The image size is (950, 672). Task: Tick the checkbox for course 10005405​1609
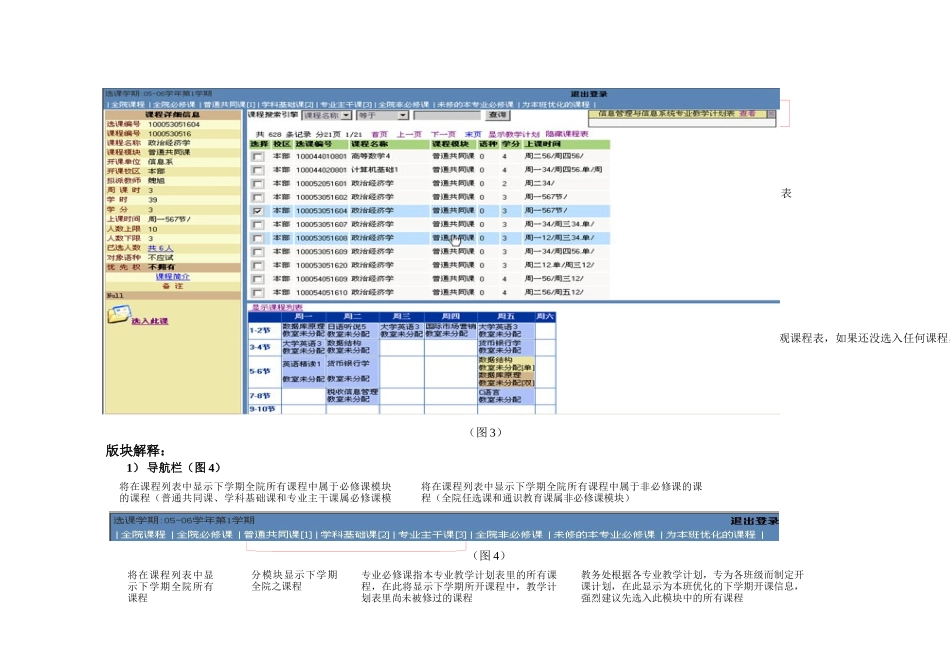pyautogui.click(x=258, y=279)
